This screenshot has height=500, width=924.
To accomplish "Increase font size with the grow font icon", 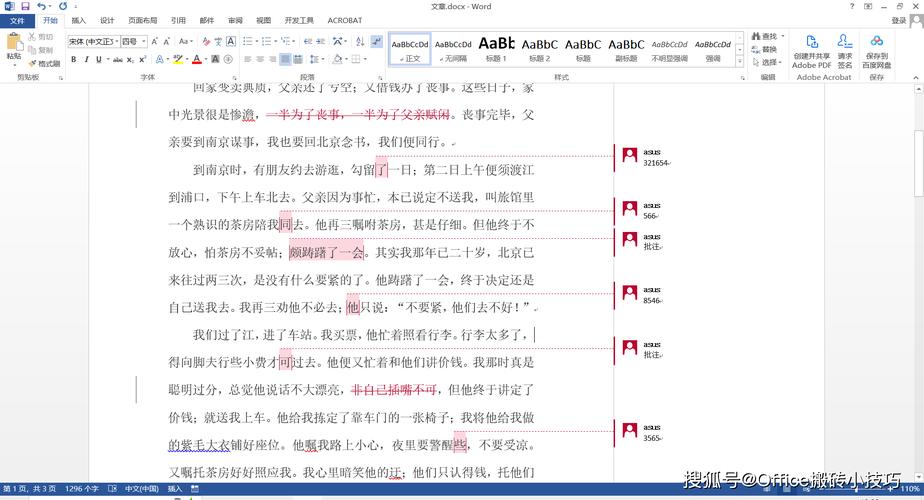I will (154, 41).
